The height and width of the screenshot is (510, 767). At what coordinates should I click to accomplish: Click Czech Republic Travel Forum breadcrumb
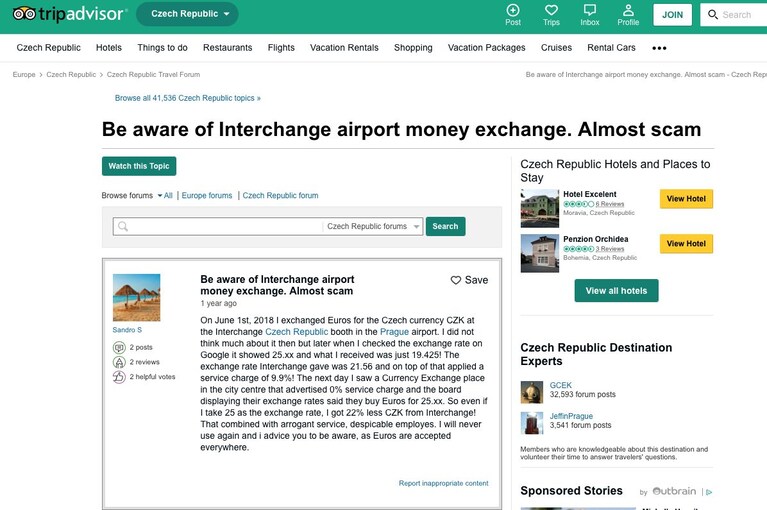[153, 75]
